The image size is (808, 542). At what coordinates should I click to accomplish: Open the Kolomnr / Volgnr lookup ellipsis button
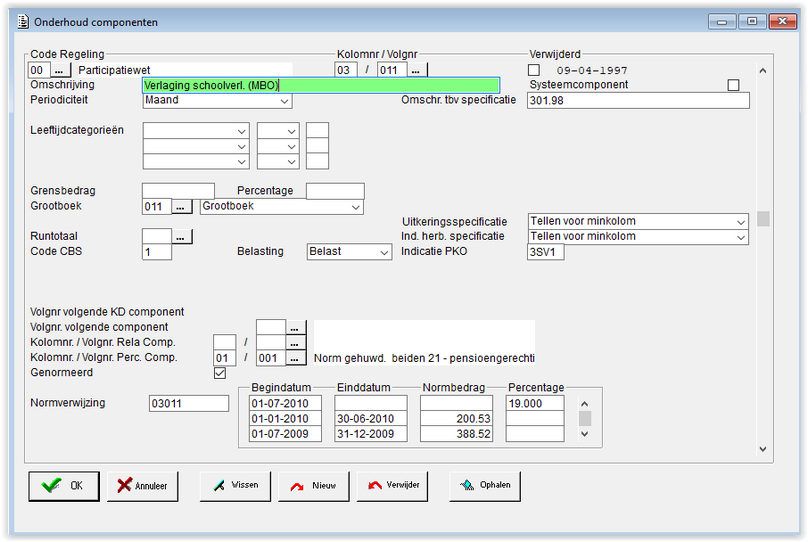tap(416, 70)
